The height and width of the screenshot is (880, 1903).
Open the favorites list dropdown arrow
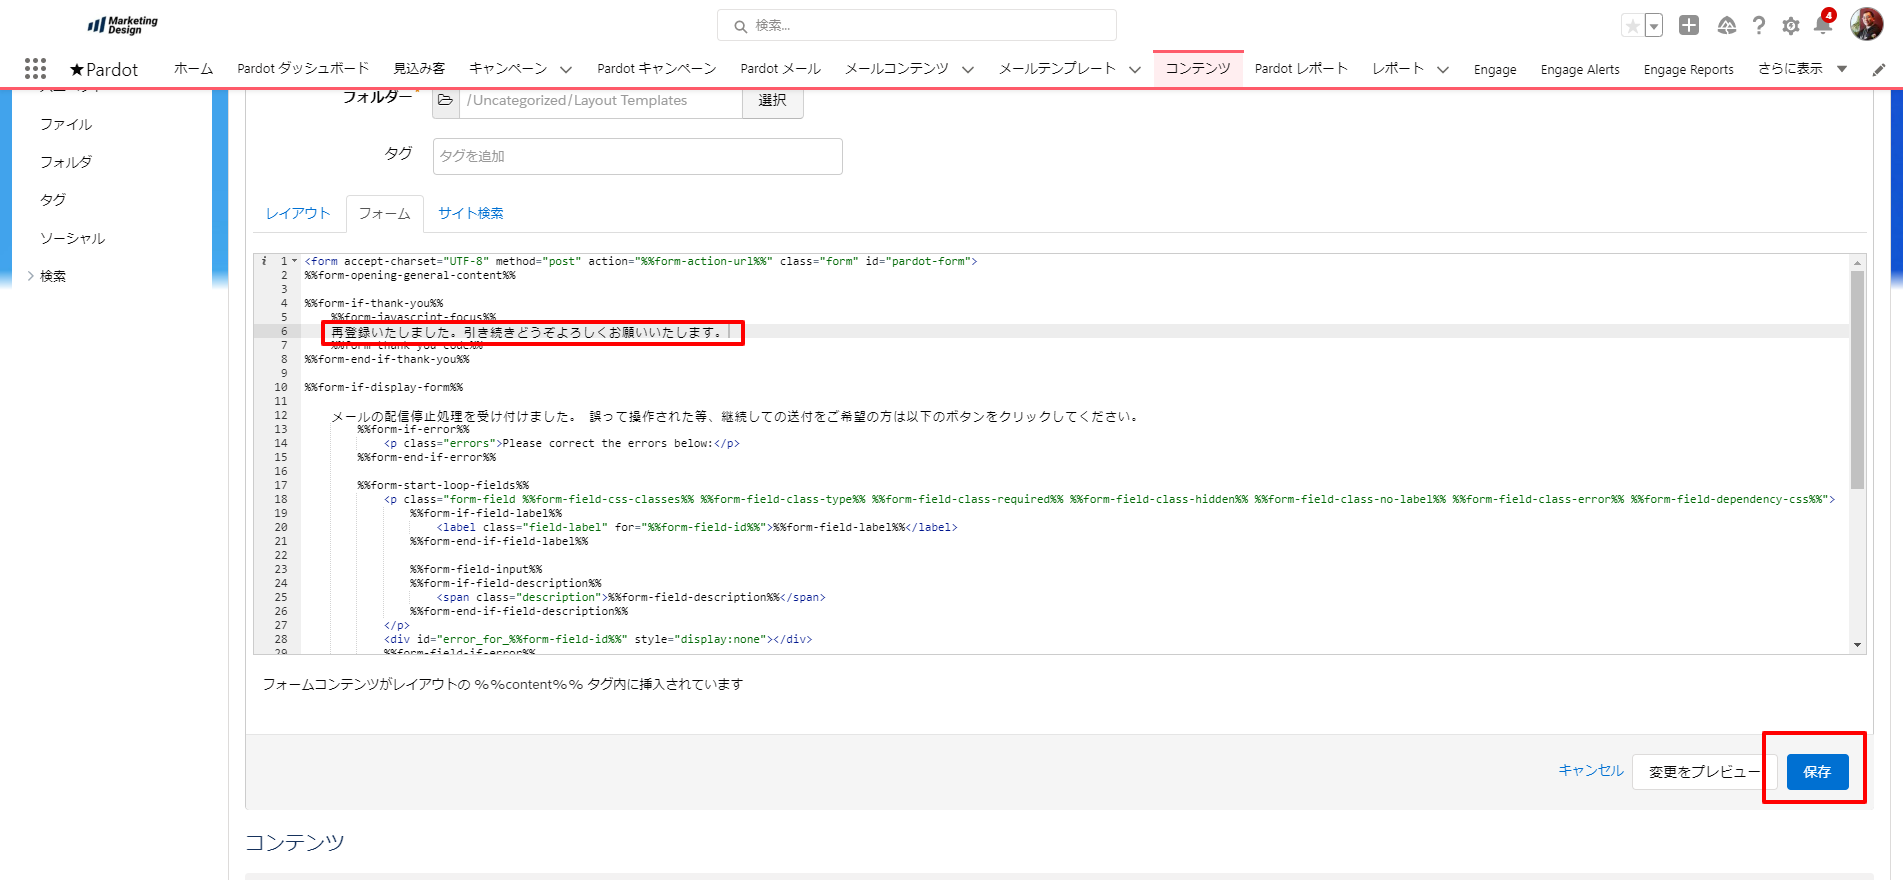click(1654, 26)
